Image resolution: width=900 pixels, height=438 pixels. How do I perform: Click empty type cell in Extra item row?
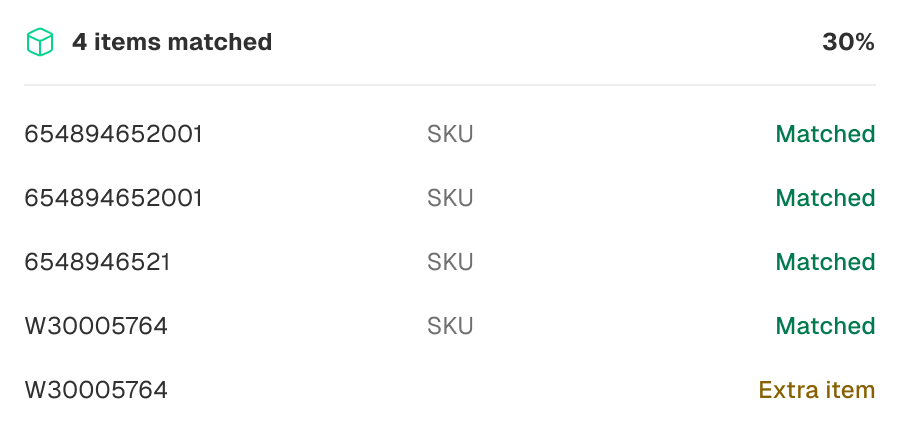coord(450,390)
